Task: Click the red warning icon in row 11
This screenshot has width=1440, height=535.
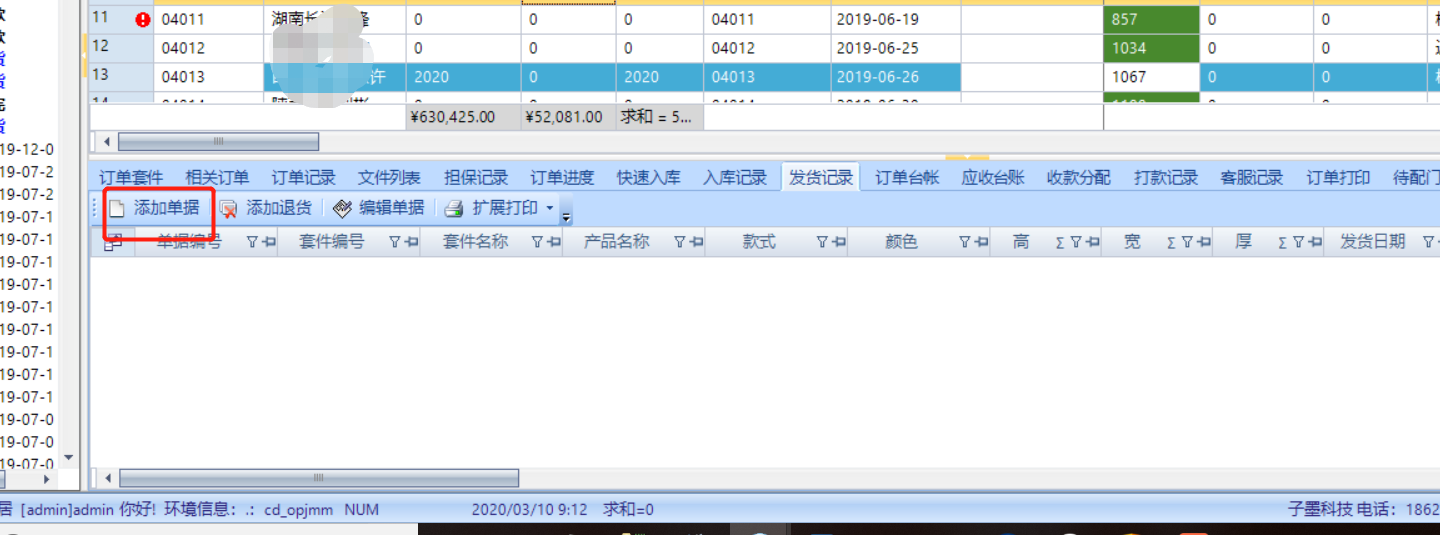Action: click(142, 19)
